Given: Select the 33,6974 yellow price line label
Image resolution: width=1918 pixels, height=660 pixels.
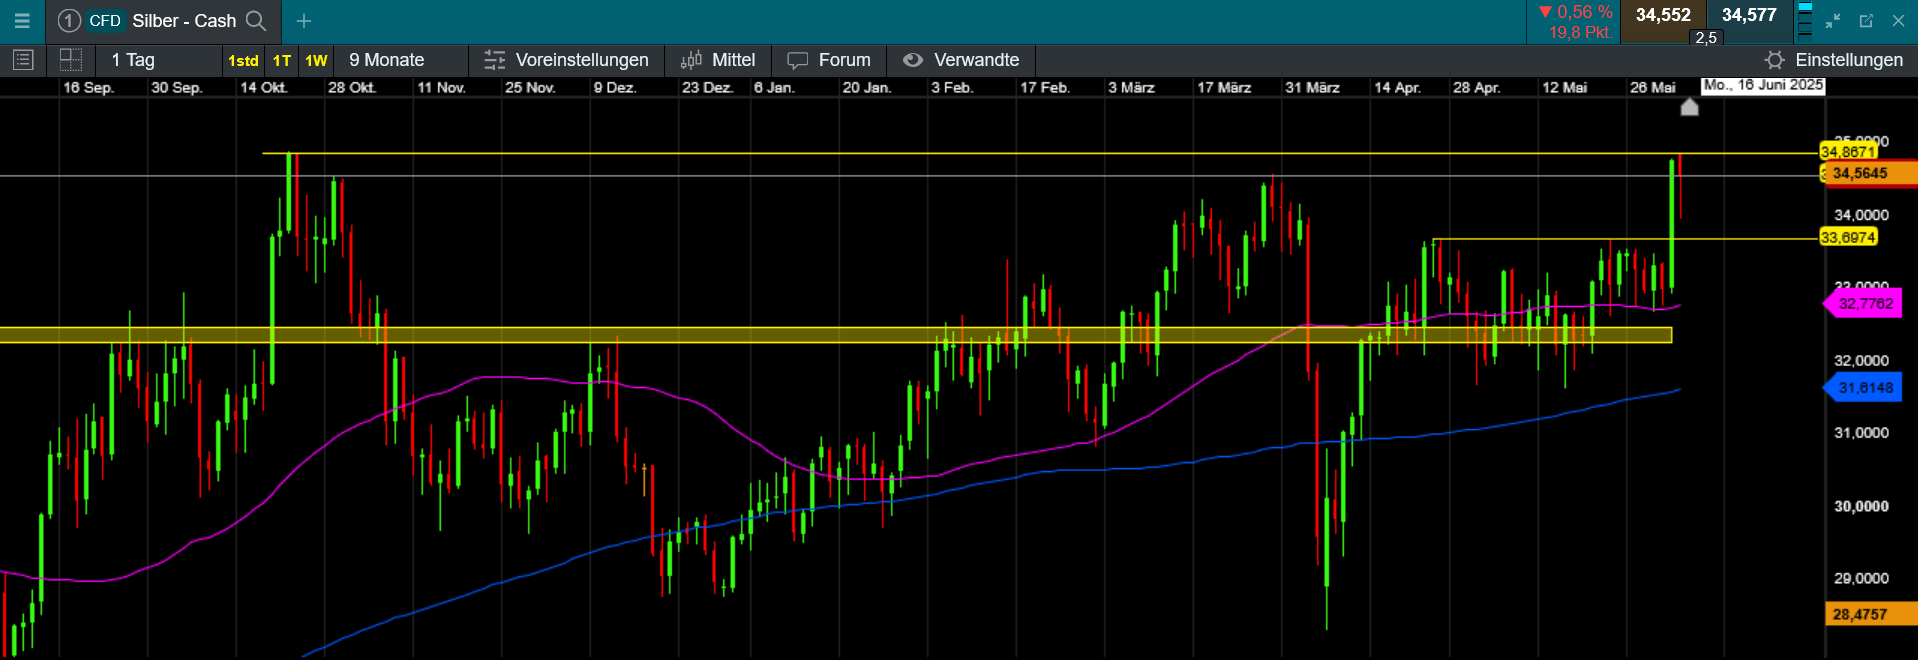Looking at the screenshot, I should [1847, 237].
